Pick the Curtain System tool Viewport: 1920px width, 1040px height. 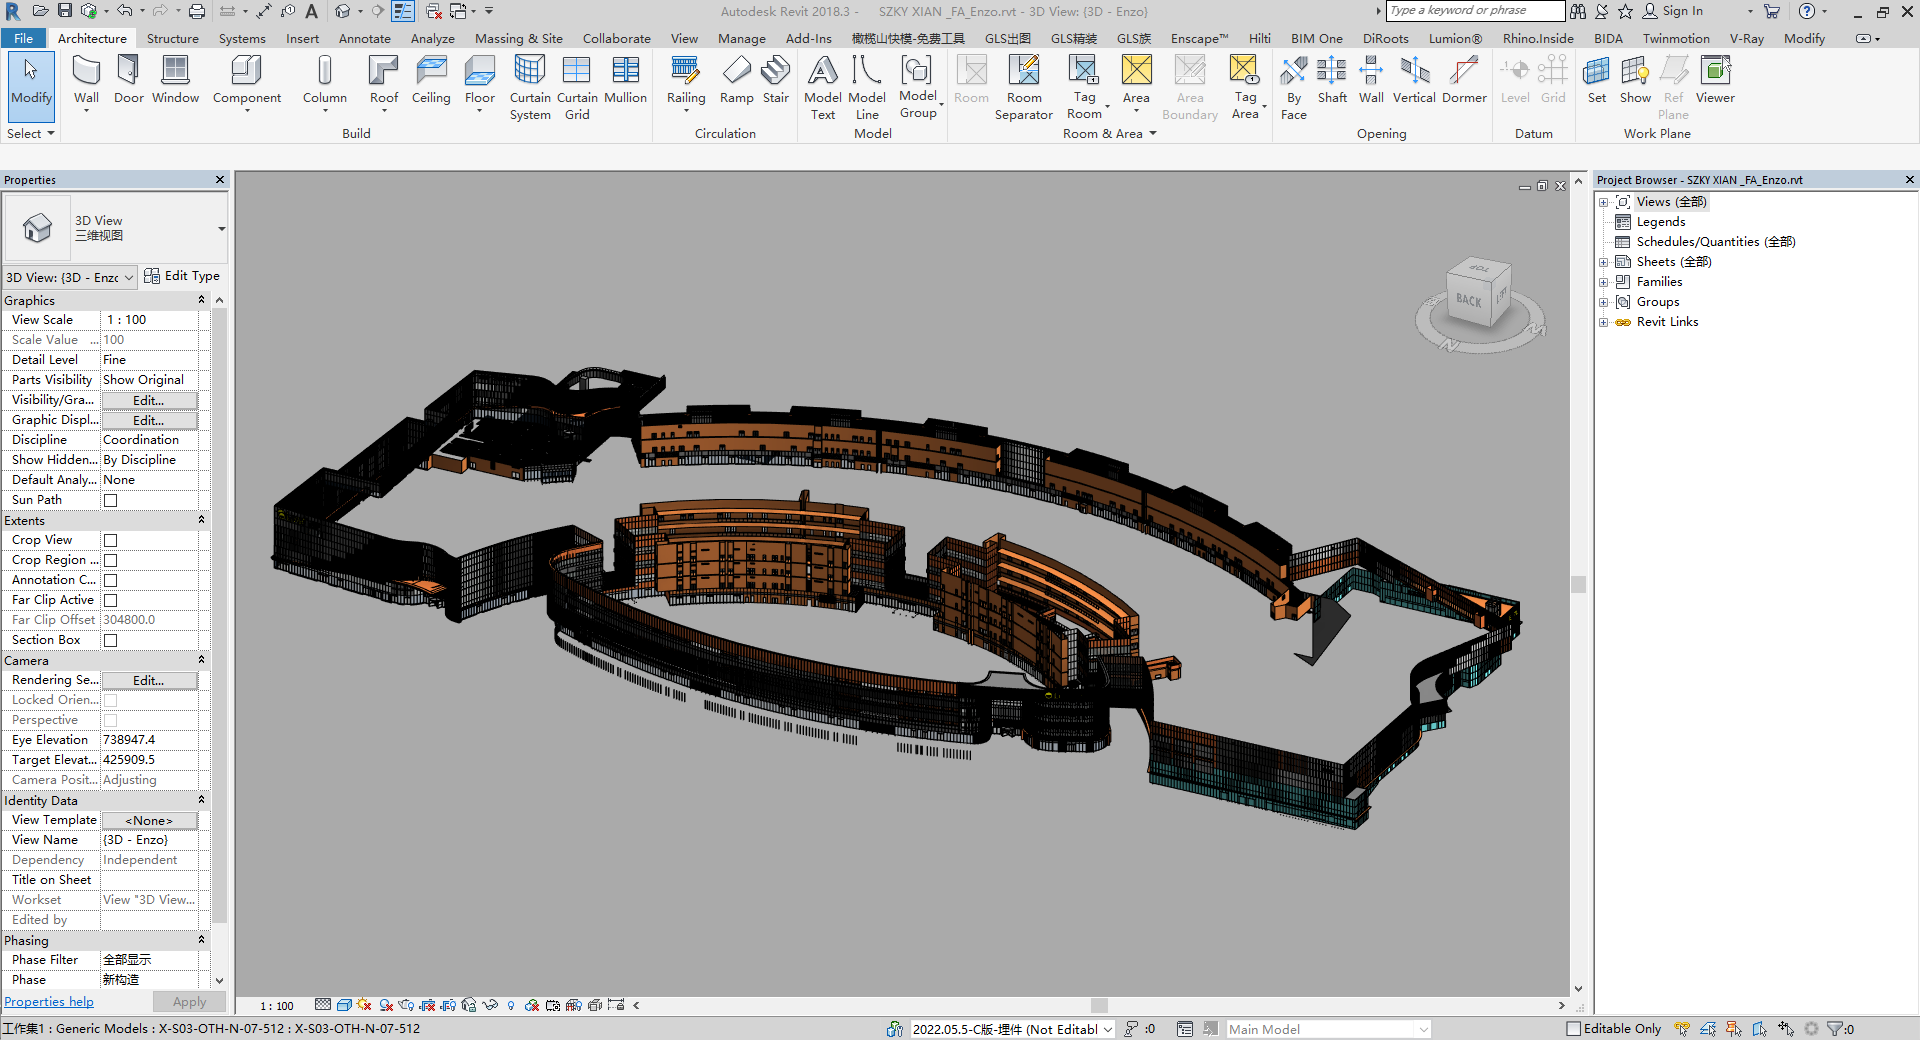coord(530,87)
